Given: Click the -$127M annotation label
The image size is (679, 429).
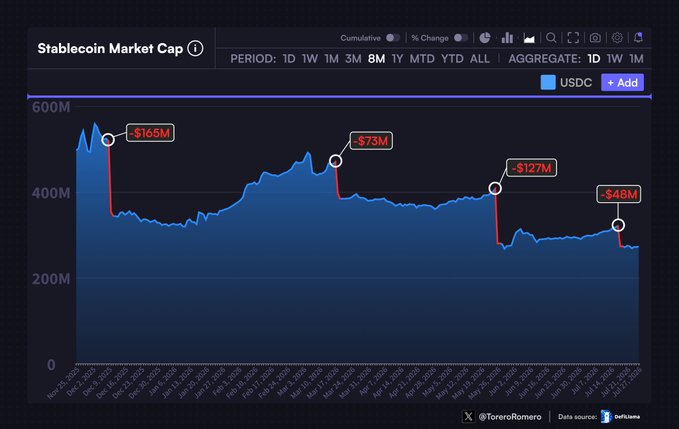Looking at the screenshot, I should (x=531, y=168).
